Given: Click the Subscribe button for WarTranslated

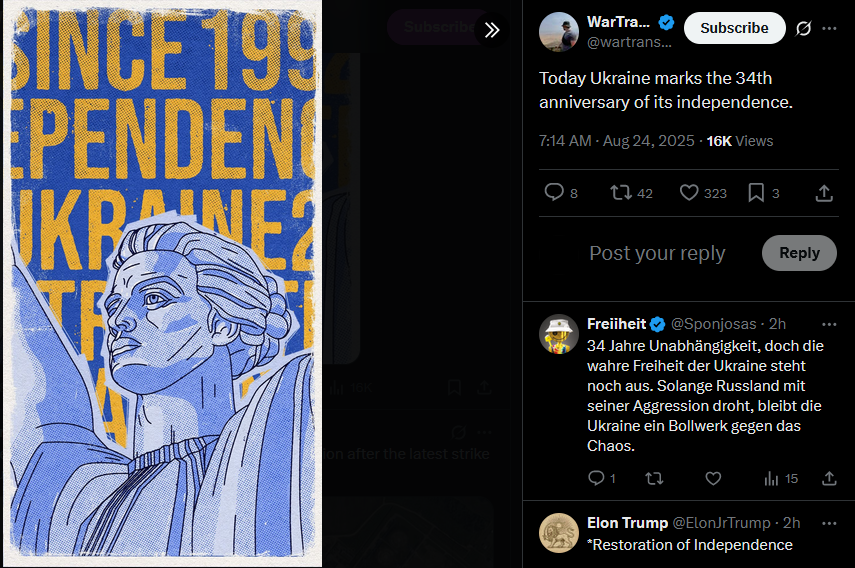Looking at the screenshot, I should [x=734, y=28].
